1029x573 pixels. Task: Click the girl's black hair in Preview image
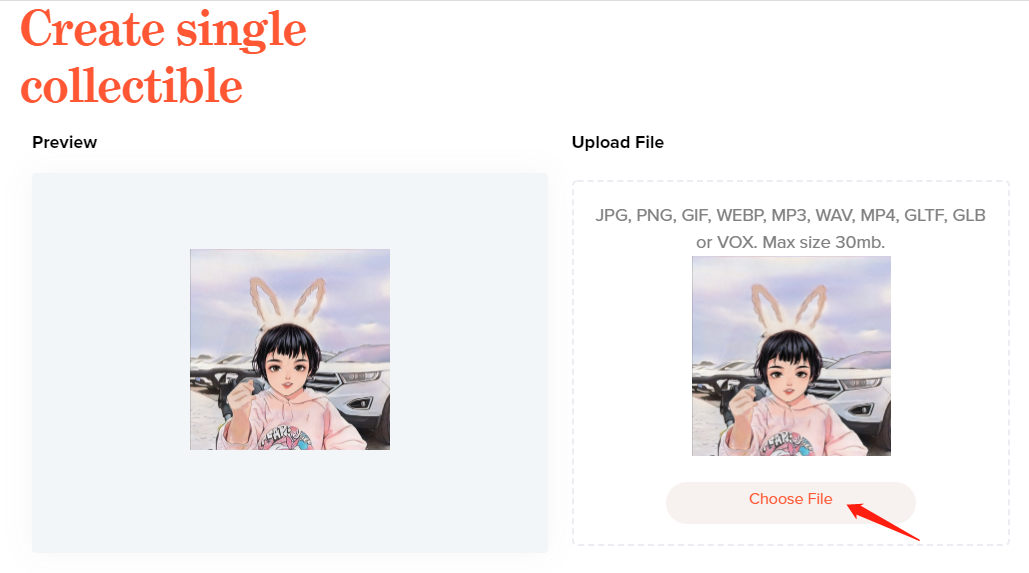pos(287,345)
